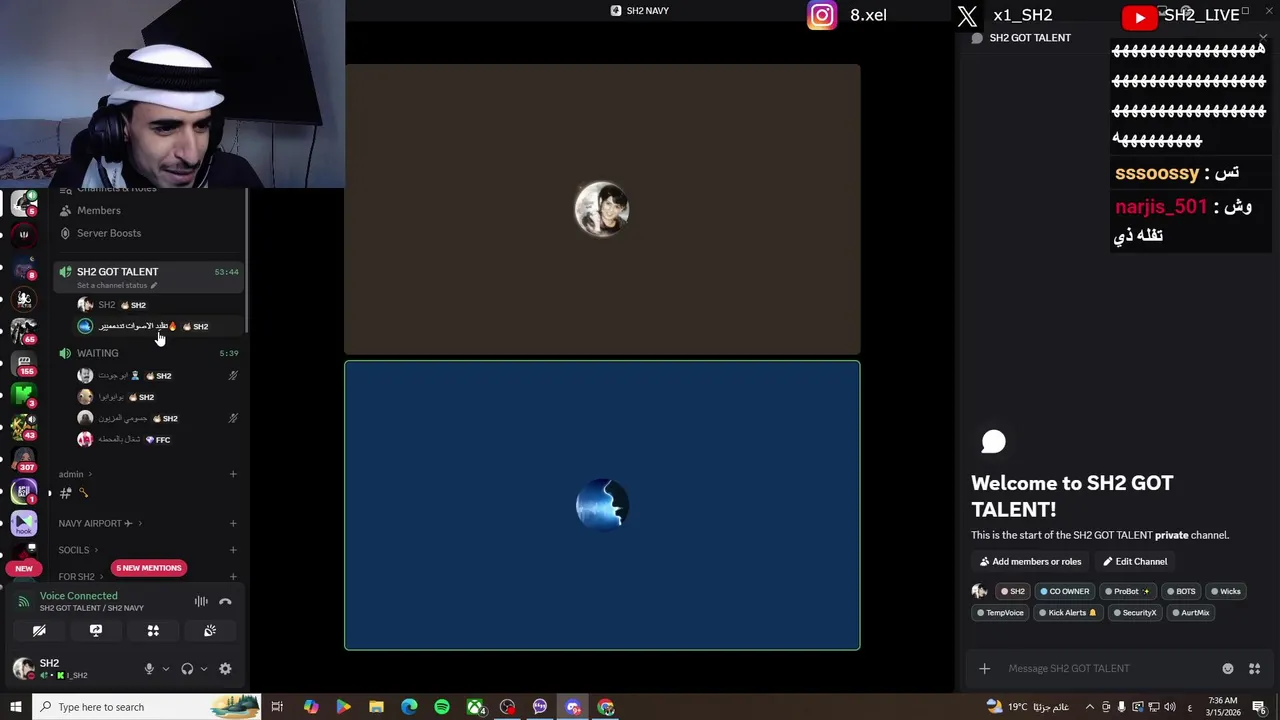Edit channel status pencil under SH2 GOT TALENT
Image resolution: width=1280 pixels, height=720 pixels.
pyautogui.click(x=153, y=285)
